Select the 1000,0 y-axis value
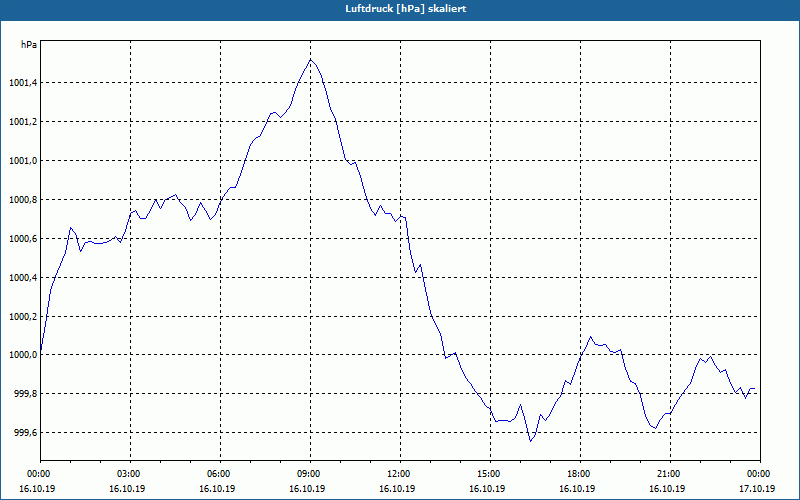The image size is (800, 500). (x=23, y=355)
